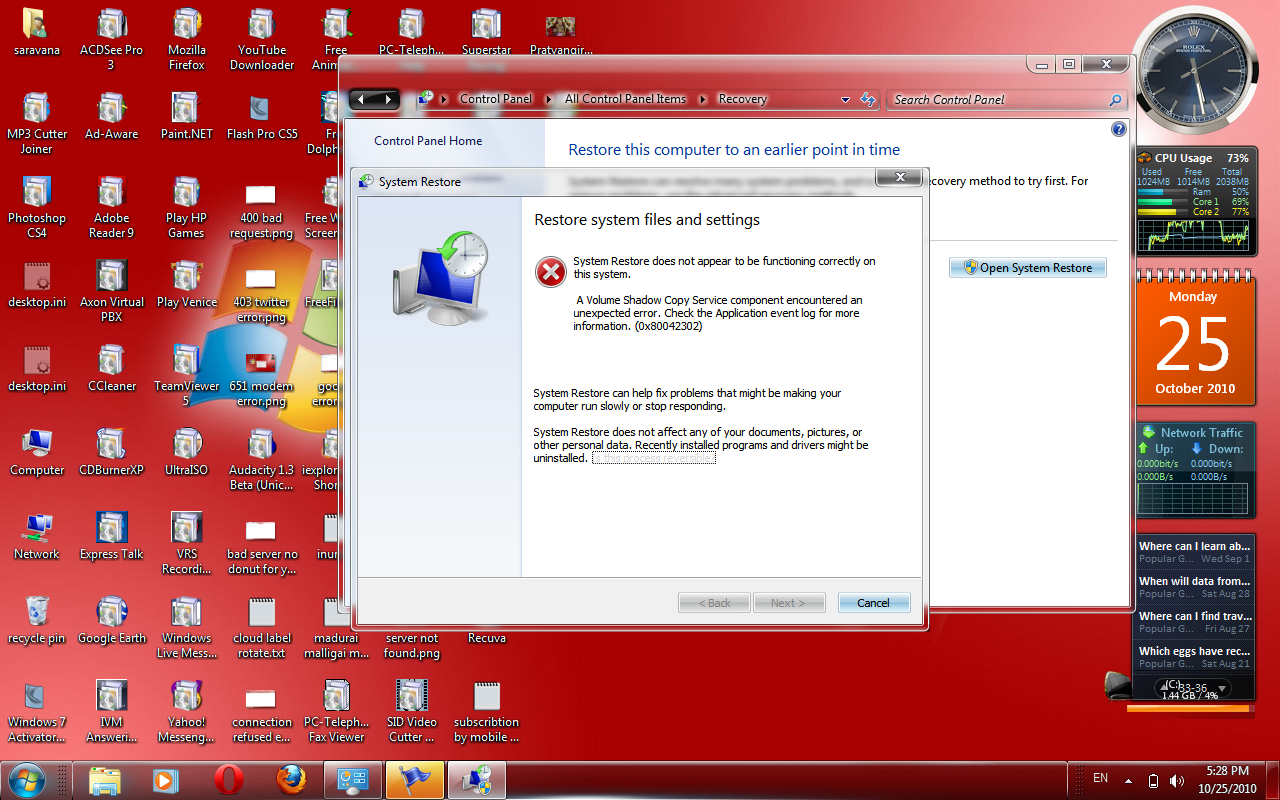Viewport: 1280px width, 800px height.
Task: Open Windows Explorer taskbar icon
Action: point(105,780)
